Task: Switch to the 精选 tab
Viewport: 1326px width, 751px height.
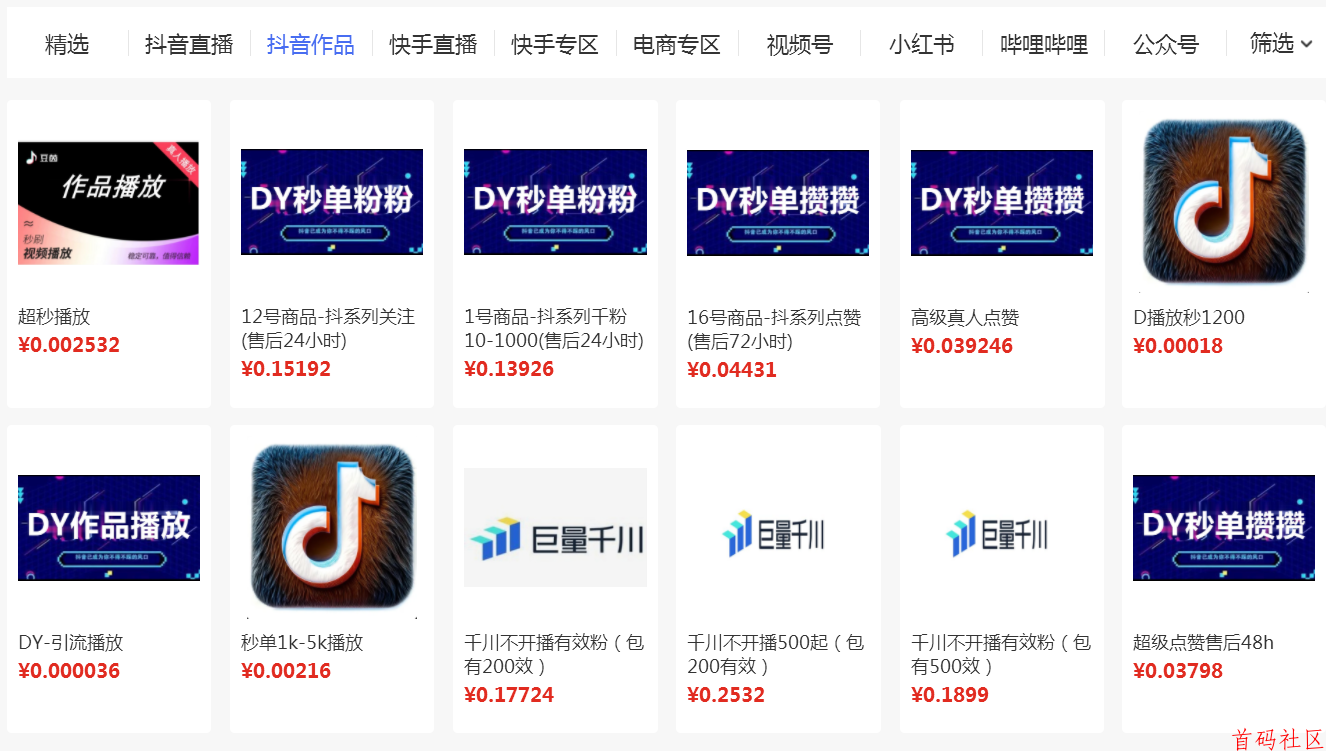Action: click(67, 44)
